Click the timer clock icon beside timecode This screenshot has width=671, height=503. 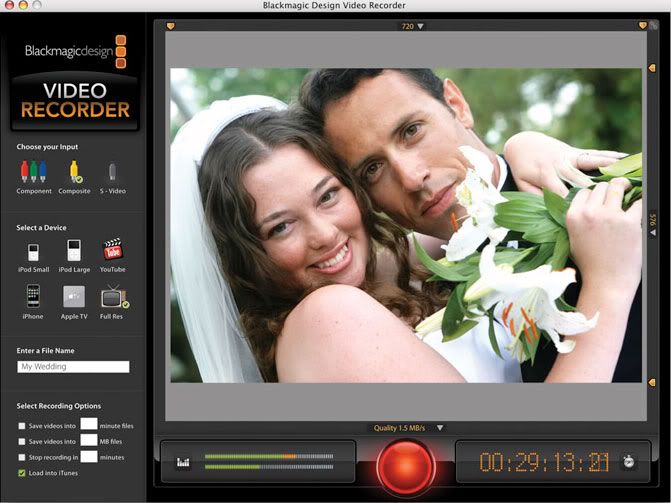click(x=628, y=462)
